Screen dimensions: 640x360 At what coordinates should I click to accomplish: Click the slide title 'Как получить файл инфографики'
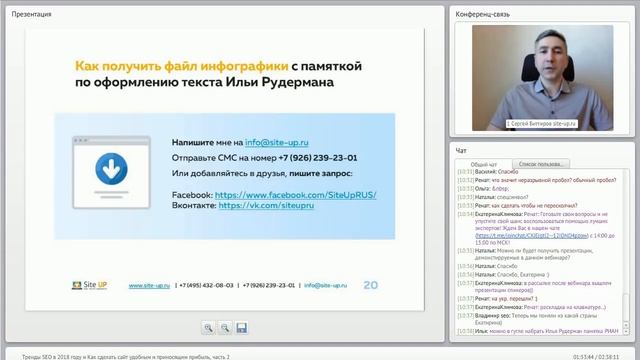click(x=182, y=66)
